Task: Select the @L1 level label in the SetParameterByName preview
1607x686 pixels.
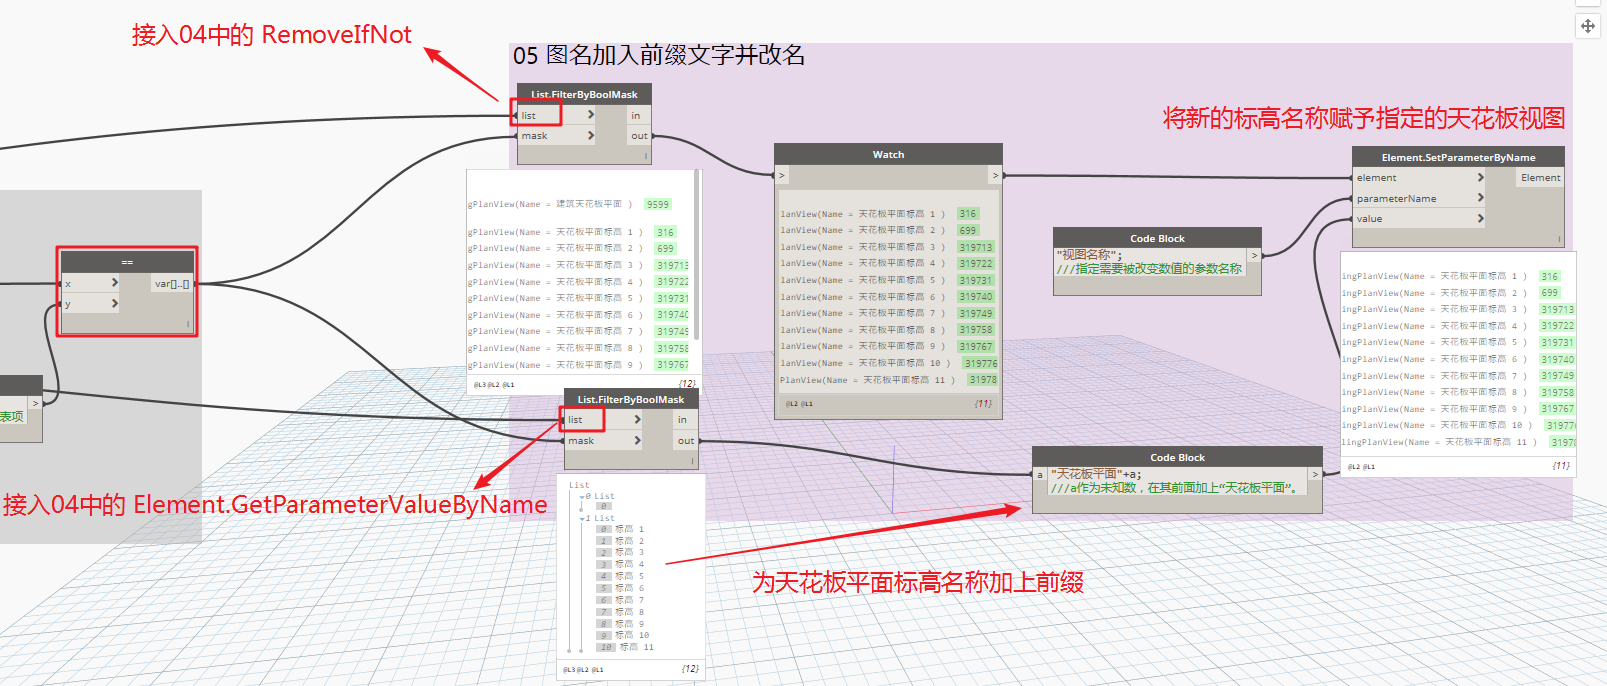Action: (x=1370, y=467)
